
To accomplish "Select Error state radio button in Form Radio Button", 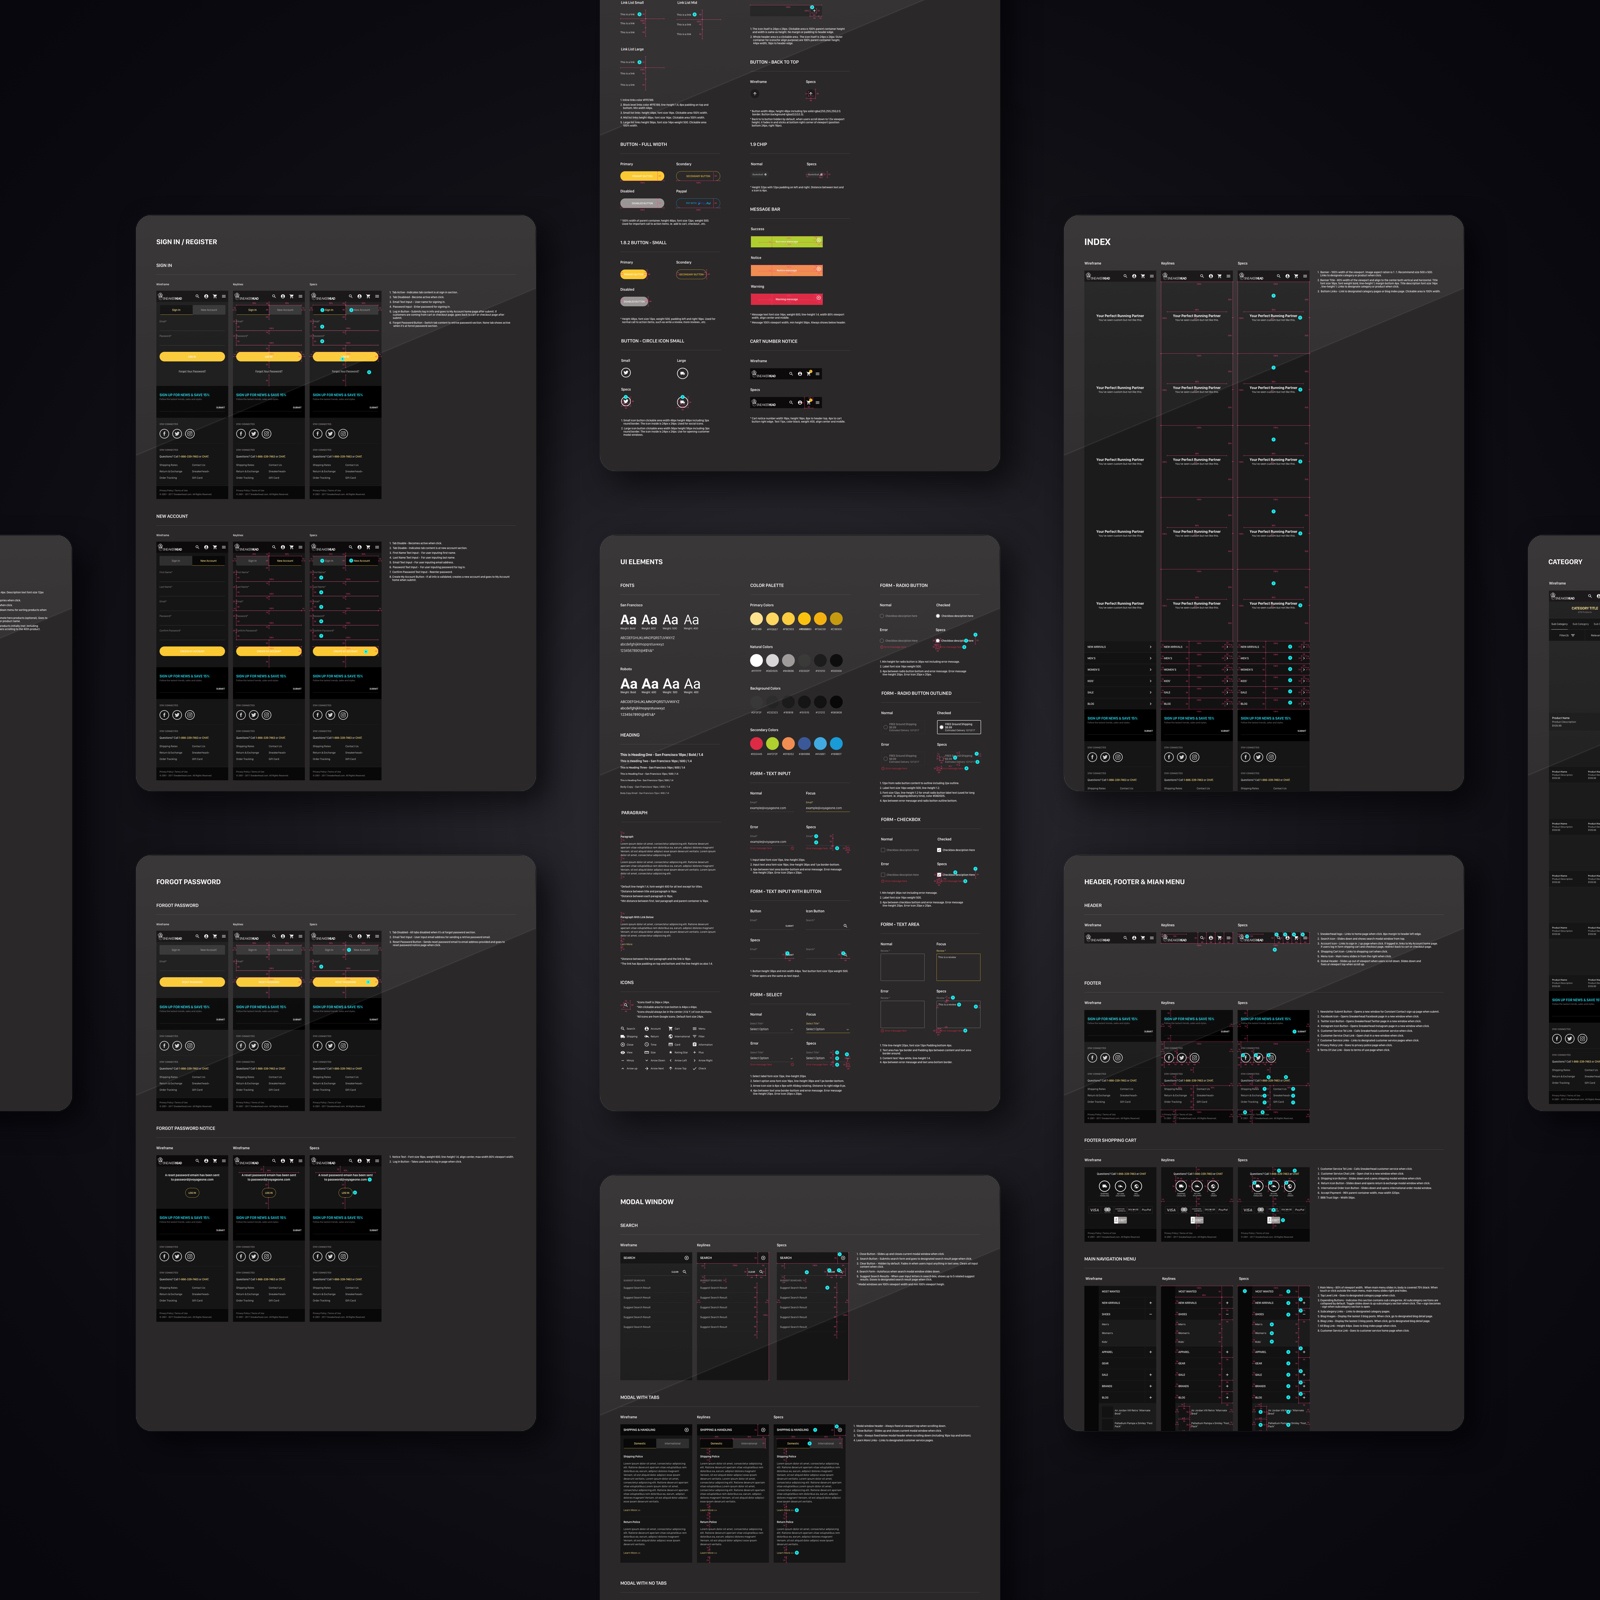I will pyautogui.click(x=882, y=641).
